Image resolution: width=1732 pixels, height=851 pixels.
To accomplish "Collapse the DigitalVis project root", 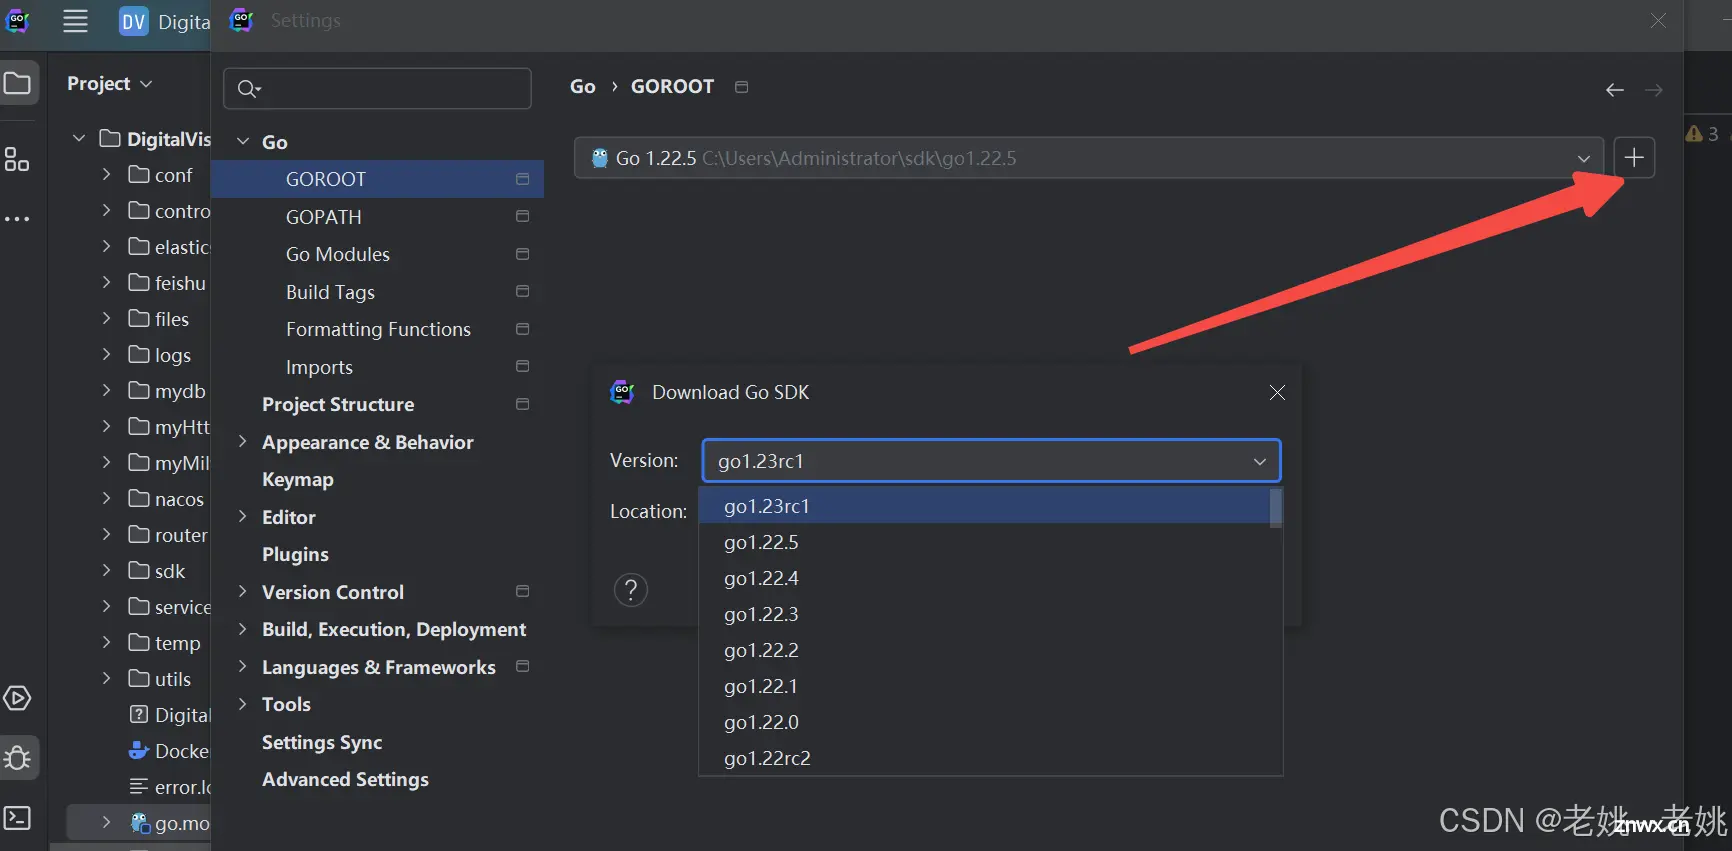I will [x=79, y=138].
